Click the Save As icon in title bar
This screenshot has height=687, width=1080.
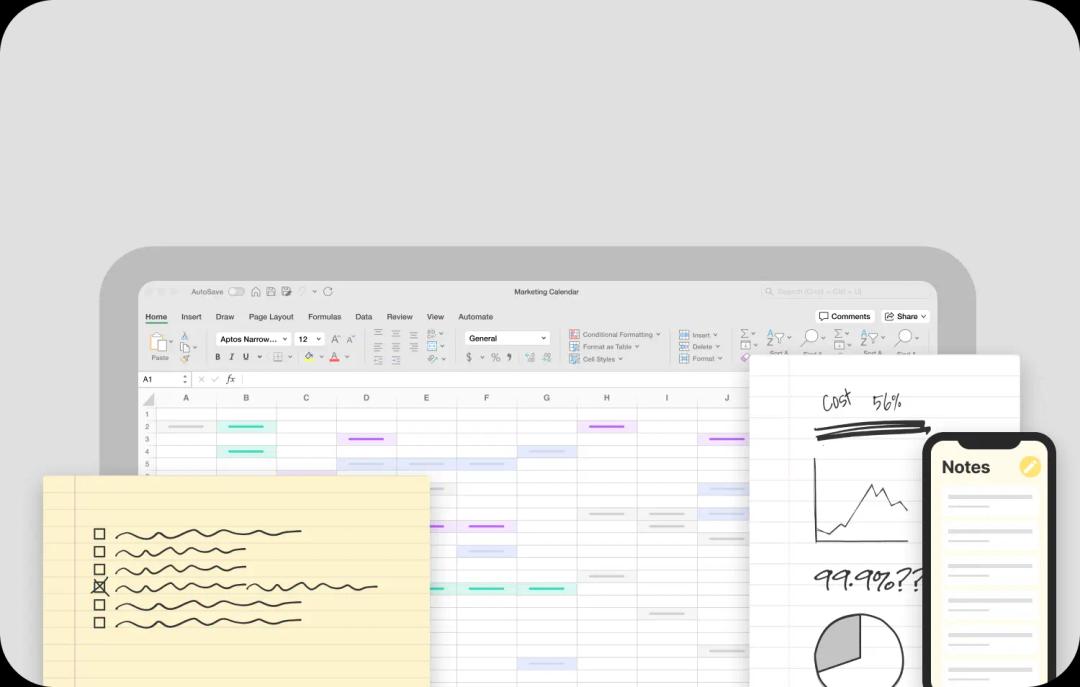point(286,291)
